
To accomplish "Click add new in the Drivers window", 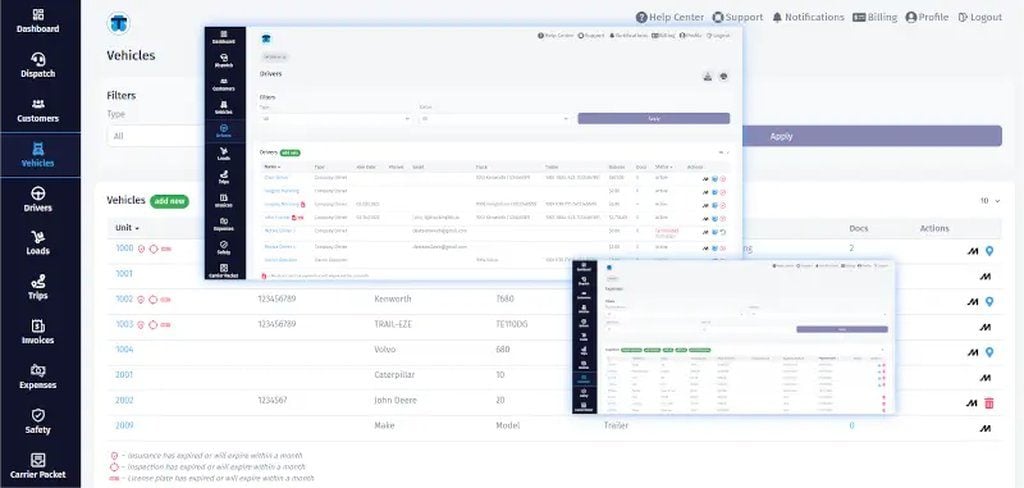I will pos(290,152).
